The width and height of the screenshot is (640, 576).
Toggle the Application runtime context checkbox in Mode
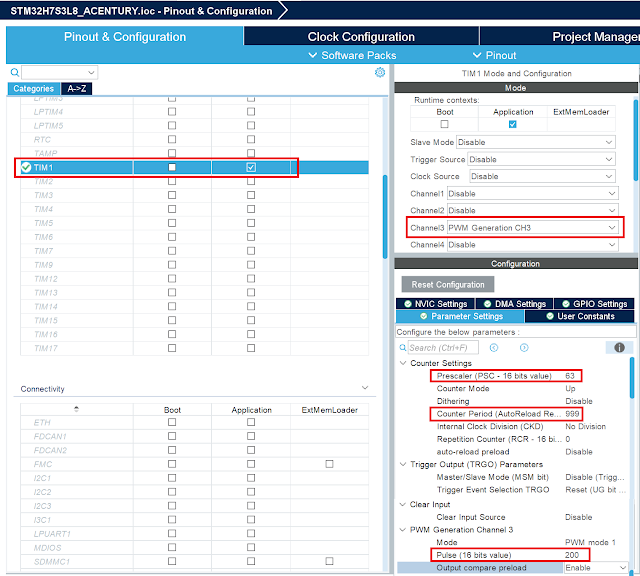click(513, 124)
